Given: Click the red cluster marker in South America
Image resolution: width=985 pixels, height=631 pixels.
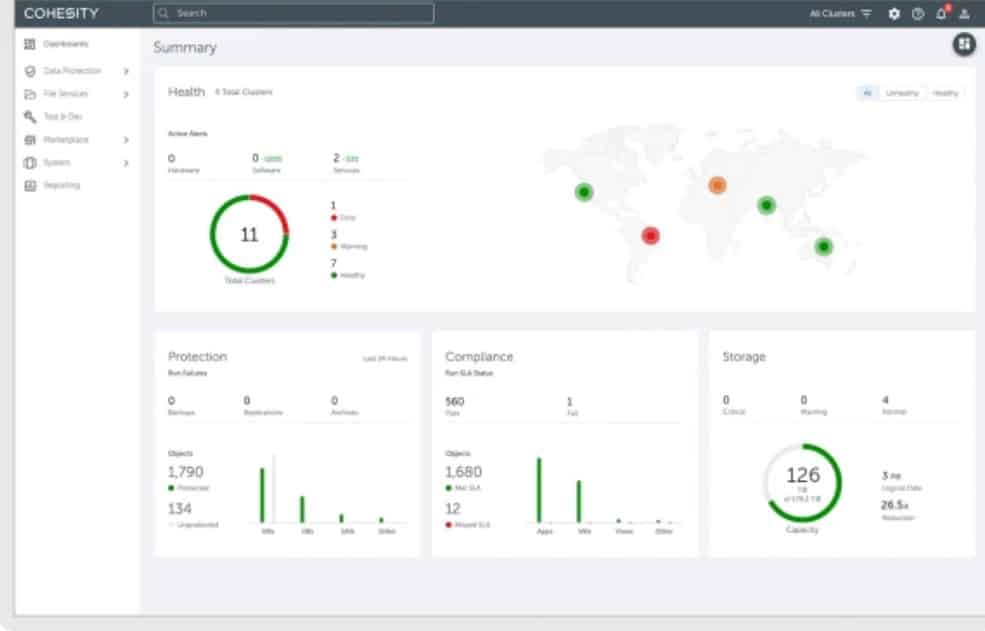Looking at the screenshot, I should tap(650, 236).
